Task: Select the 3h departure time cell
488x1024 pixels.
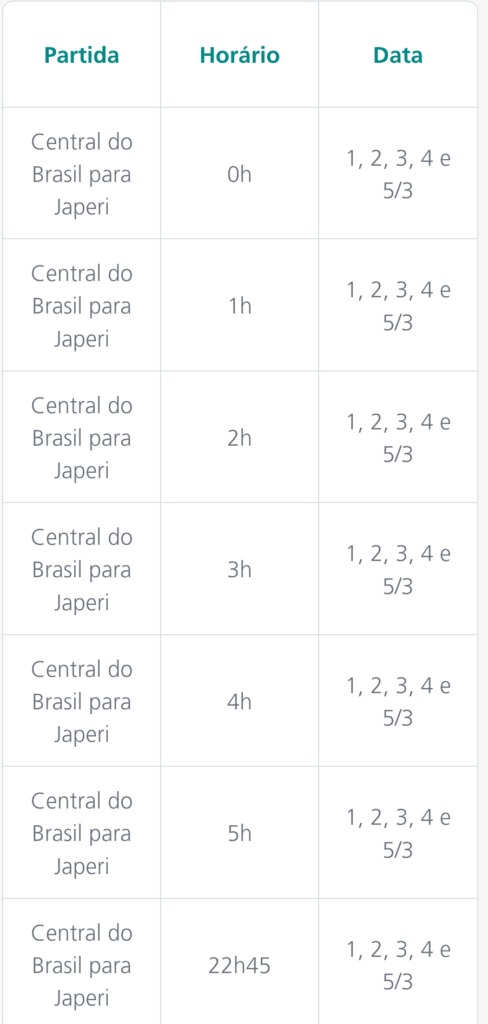Action: (240, 569)
